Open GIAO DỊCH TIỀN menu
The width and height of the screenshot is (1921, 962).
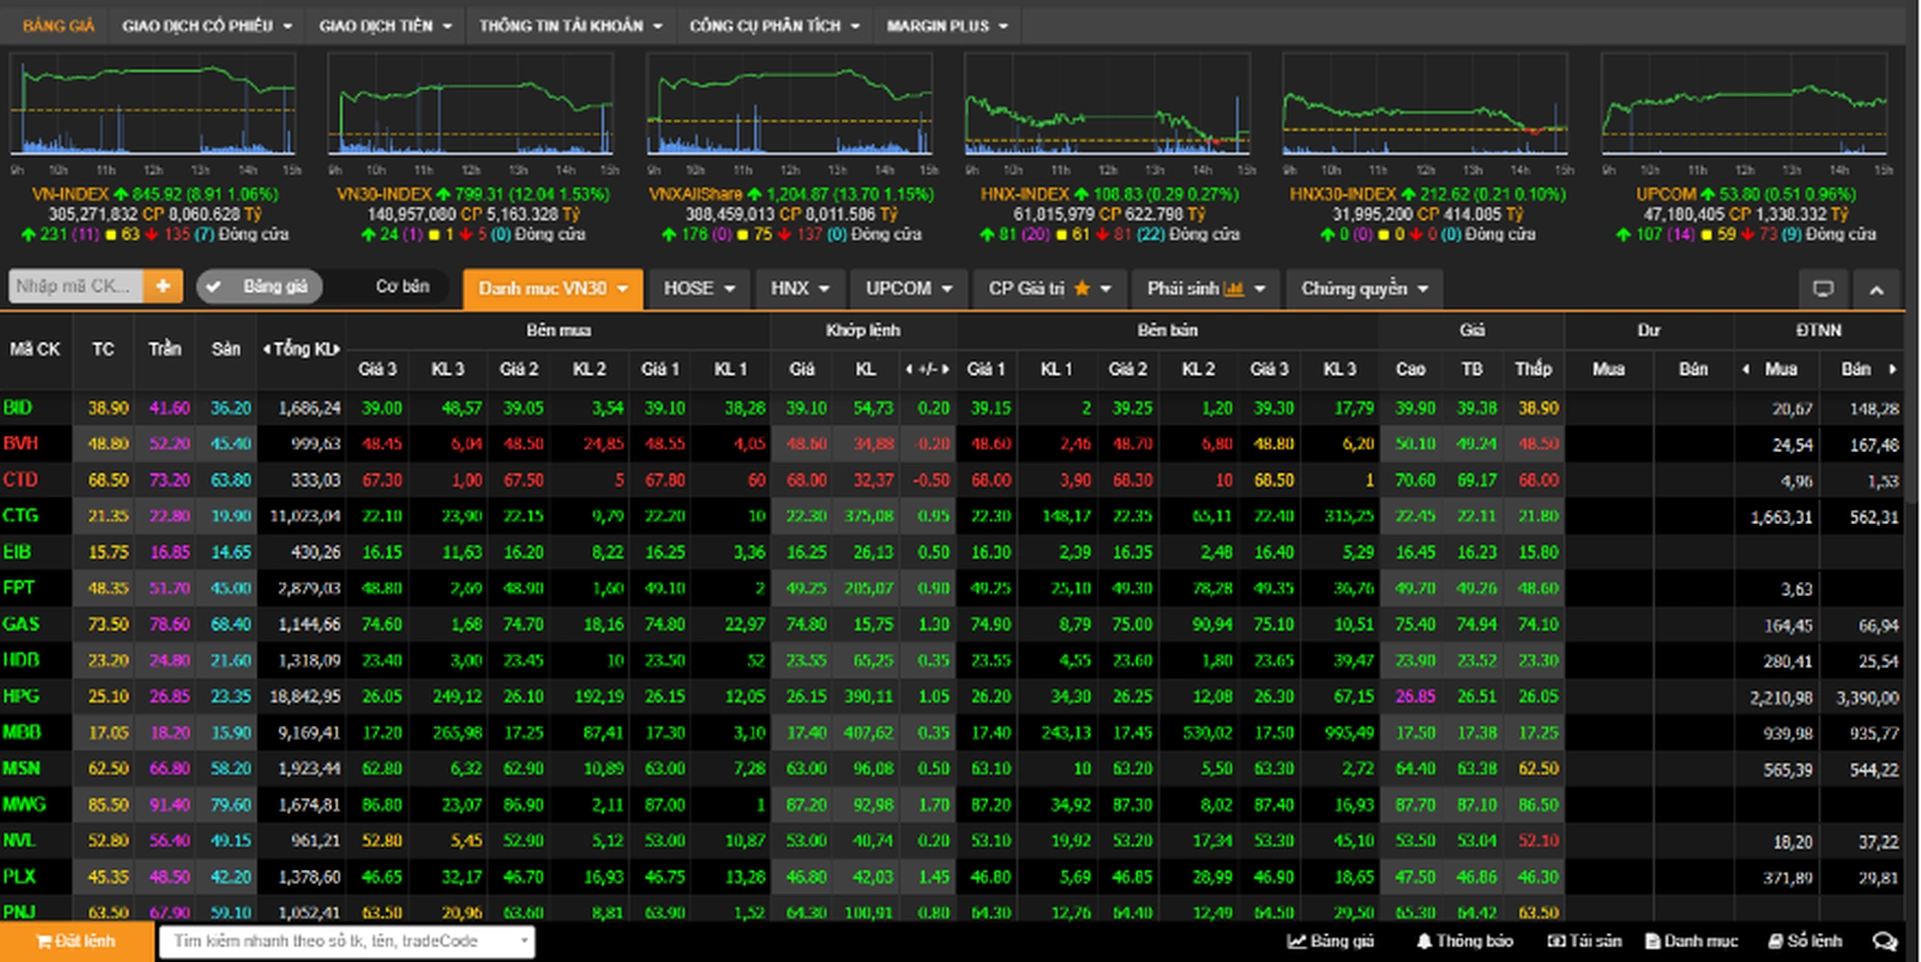point(385,26)
